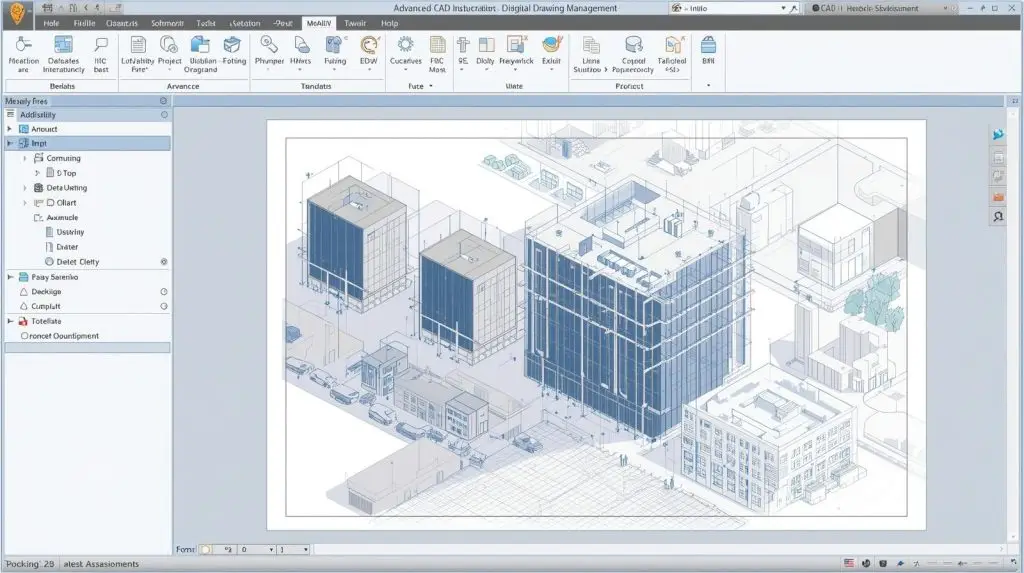This screenshot has width=1024, height=573.
Task: Click the EDW circular icon
Action: click(x=369, y=46)
